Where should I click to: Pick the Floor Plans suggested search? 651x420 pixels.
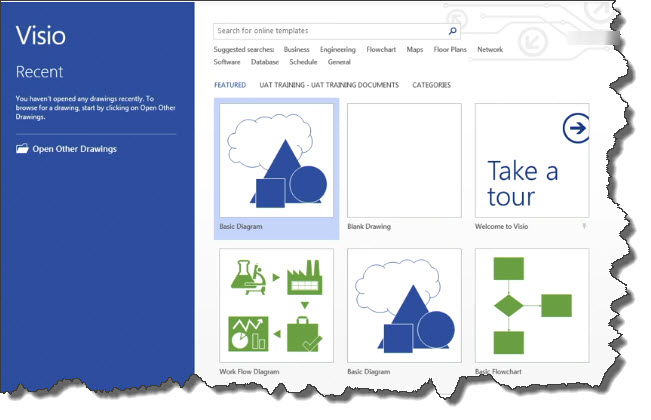450,49
